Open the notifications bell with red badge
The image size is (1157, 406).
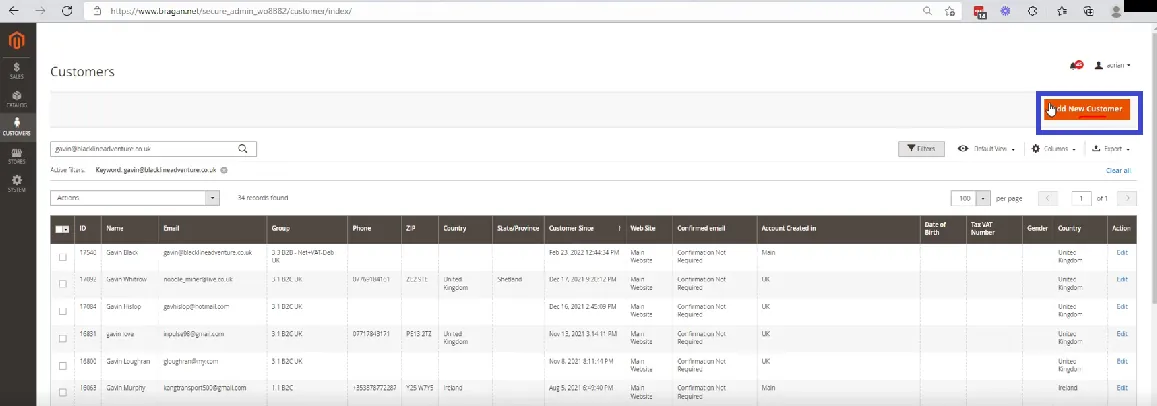coord(1075,66)
